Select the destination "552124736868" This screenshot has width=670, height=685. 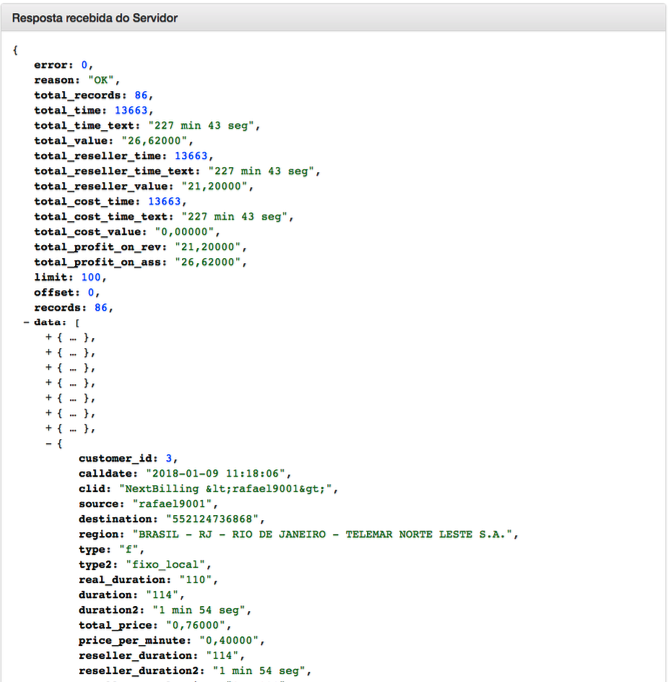(x=212, y=519)
